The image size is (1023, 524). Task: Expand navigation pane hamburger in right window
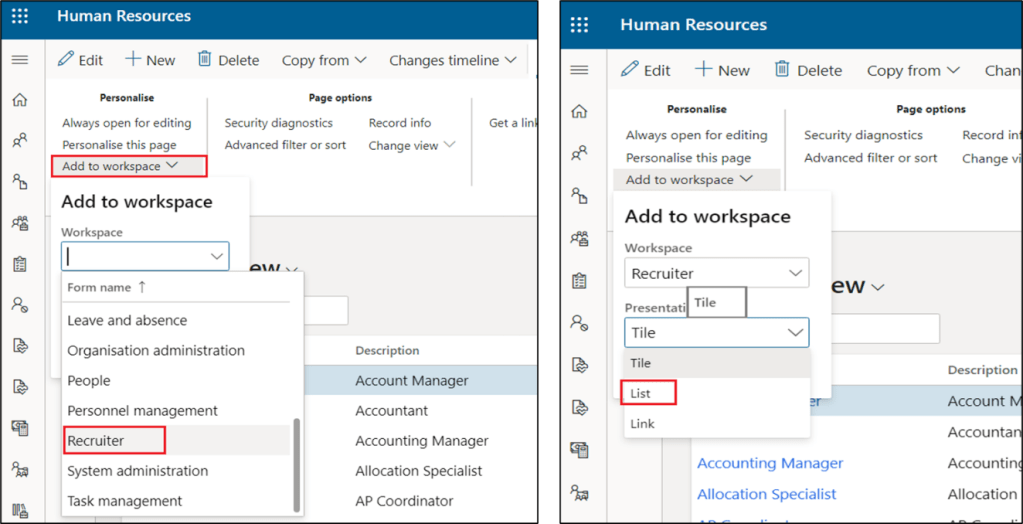579,69
